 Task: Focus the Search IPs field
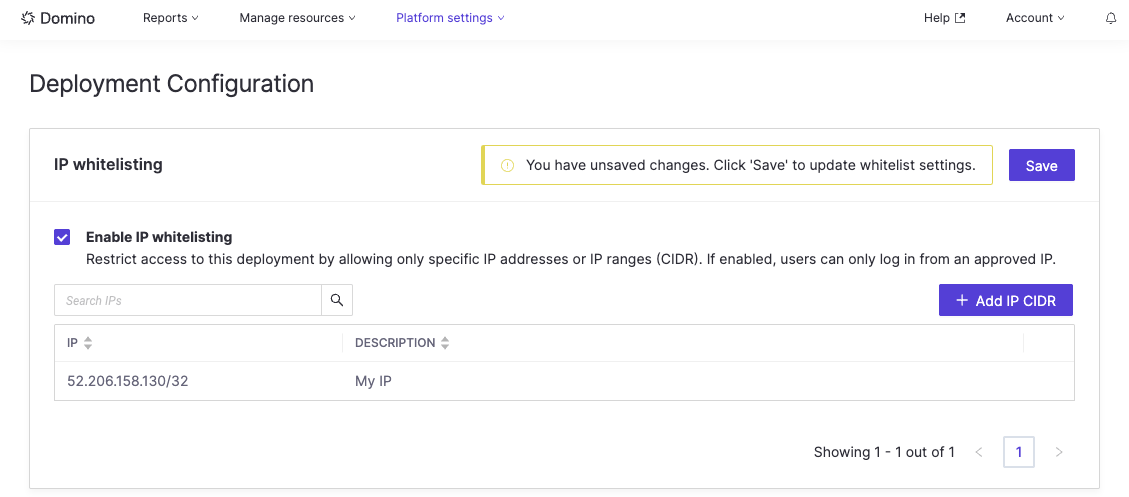point(188,300)
